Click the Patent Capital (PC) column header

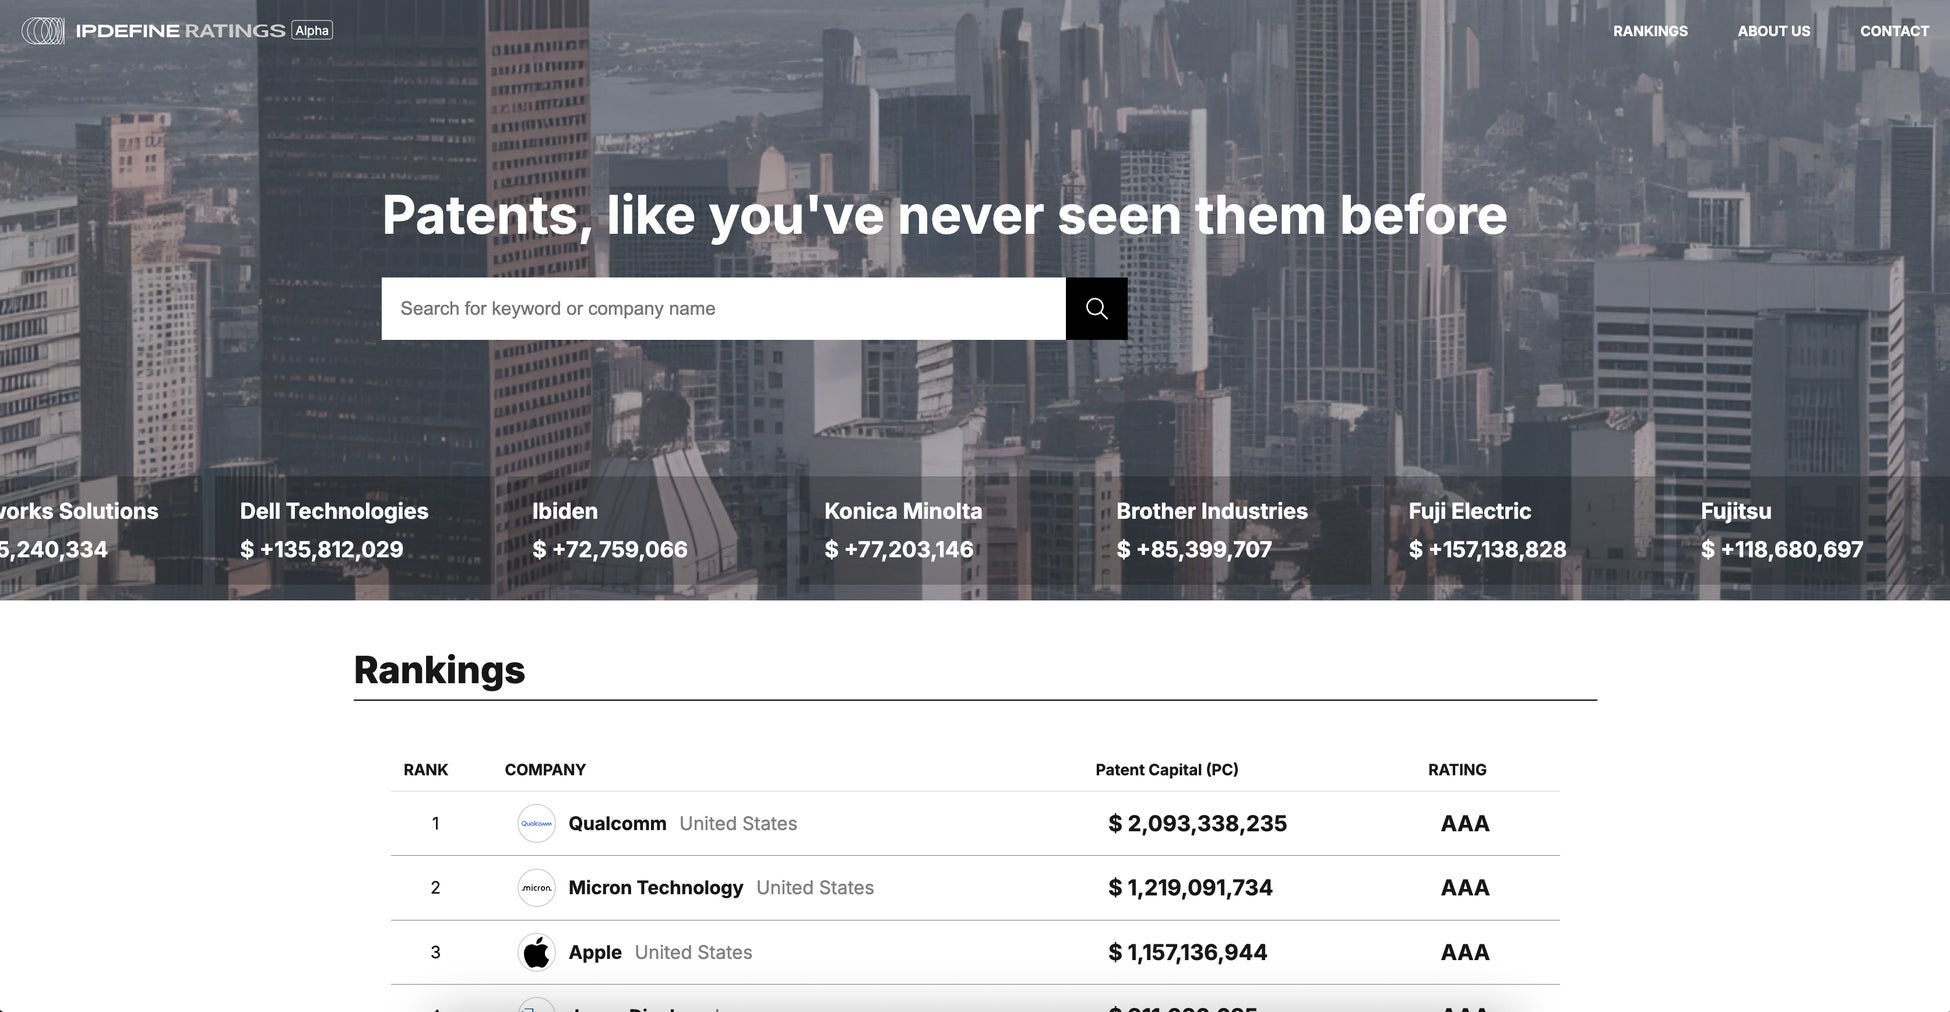[1166, 770]
